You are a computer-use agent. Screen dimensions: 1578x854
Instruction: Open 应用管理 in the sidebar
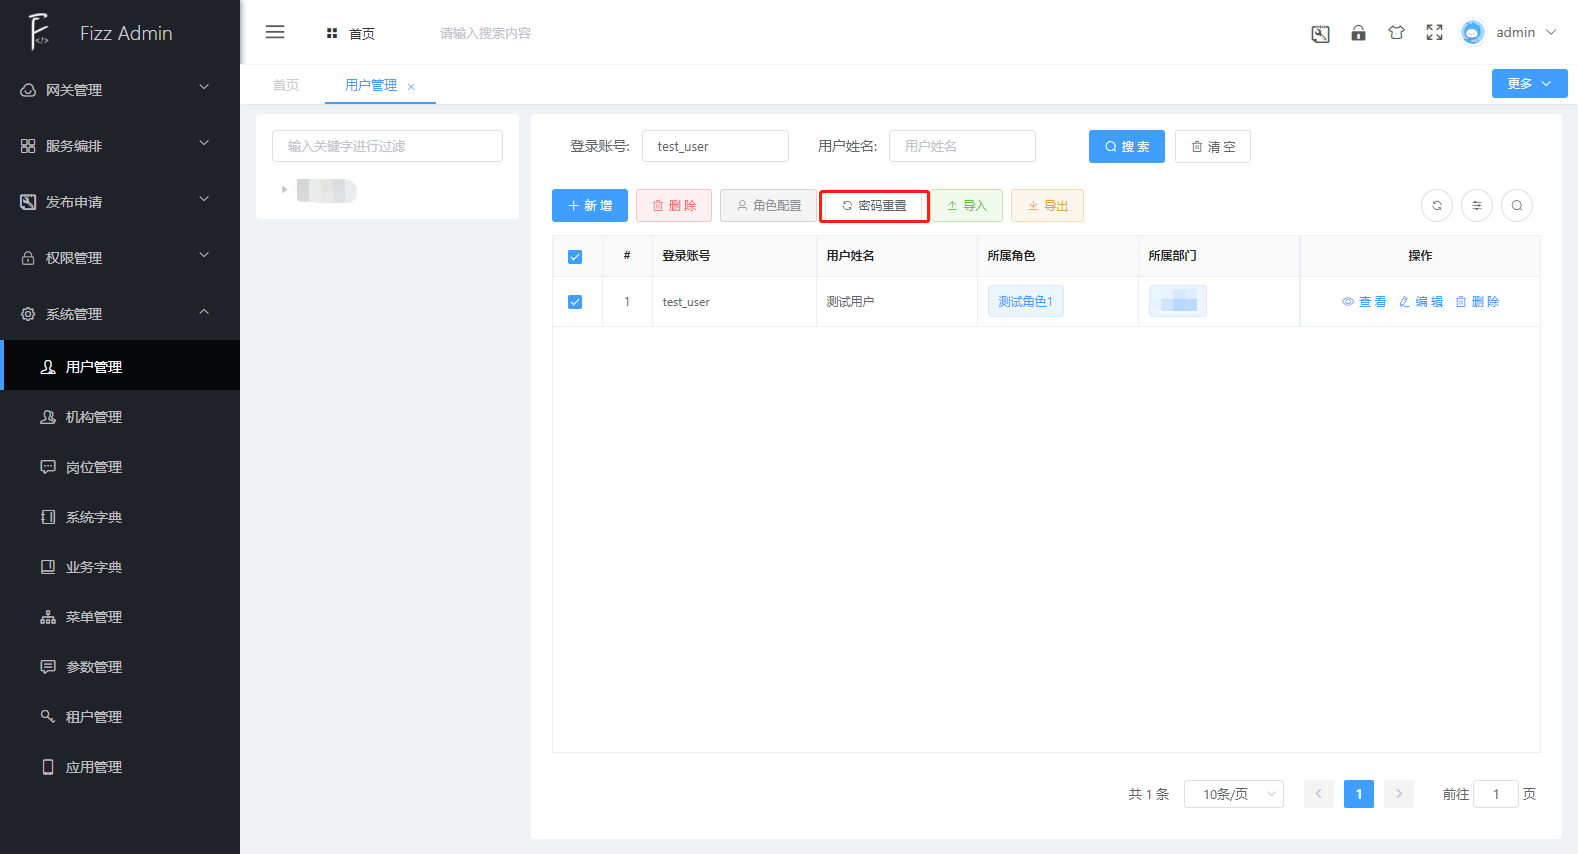120,767
